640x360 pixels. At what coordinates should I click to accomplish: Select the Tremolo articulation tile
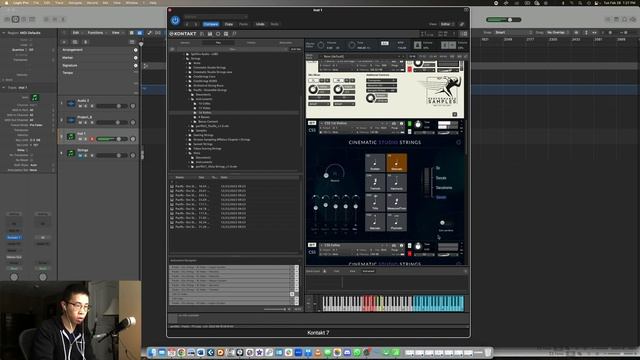(x=375, y=182)
